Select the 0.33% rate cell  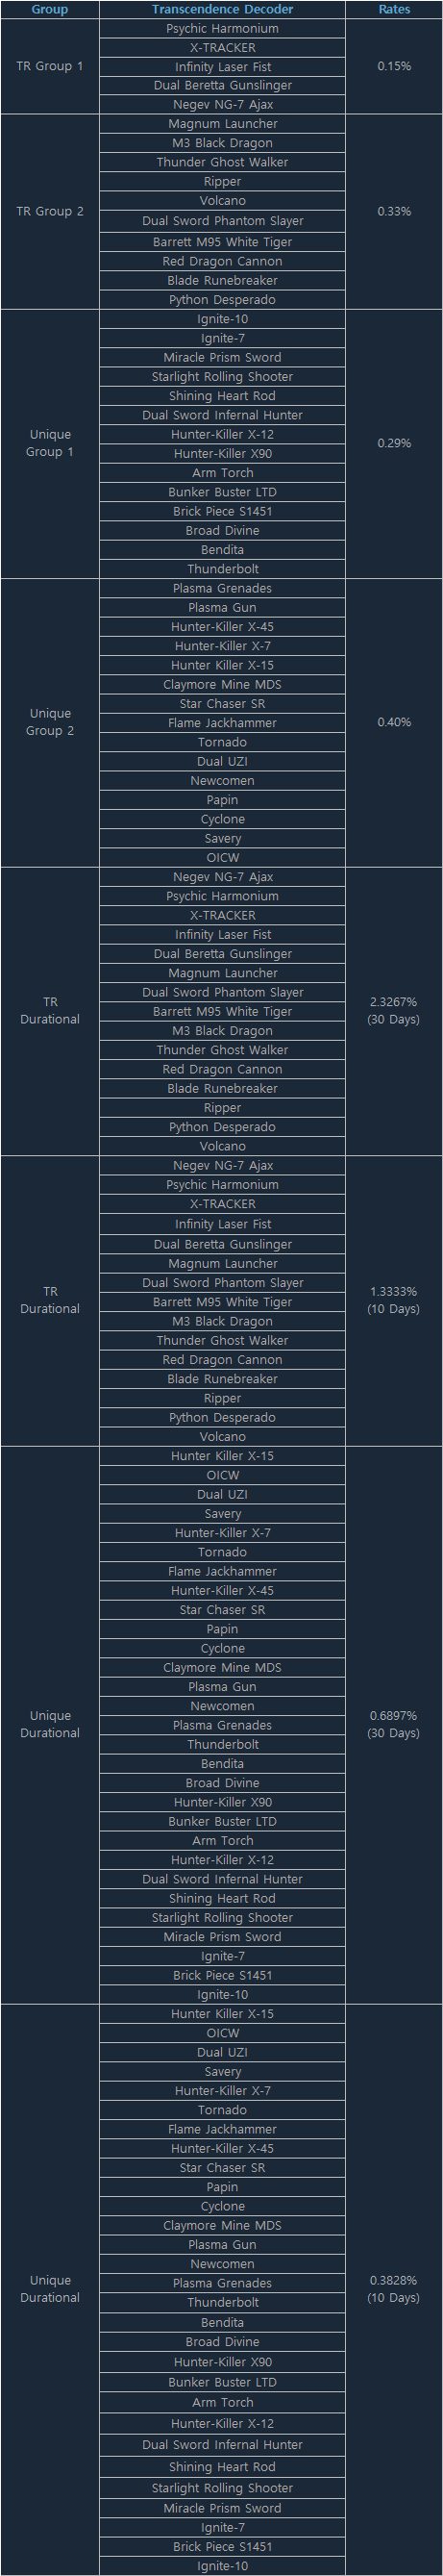coord(394,211)
